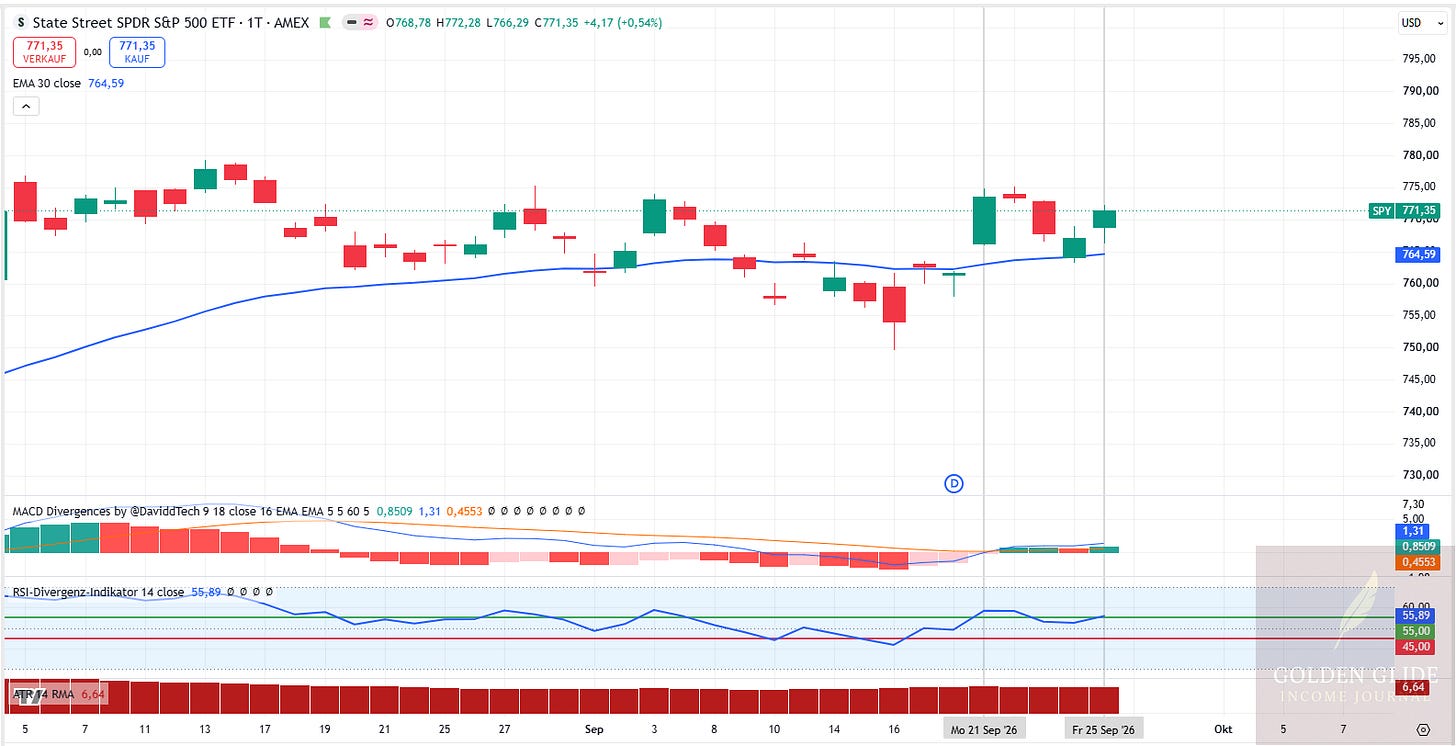Click the blue 55,89 RSI axis tag
Screen dimensions: 1456x746
point(1413,616)
